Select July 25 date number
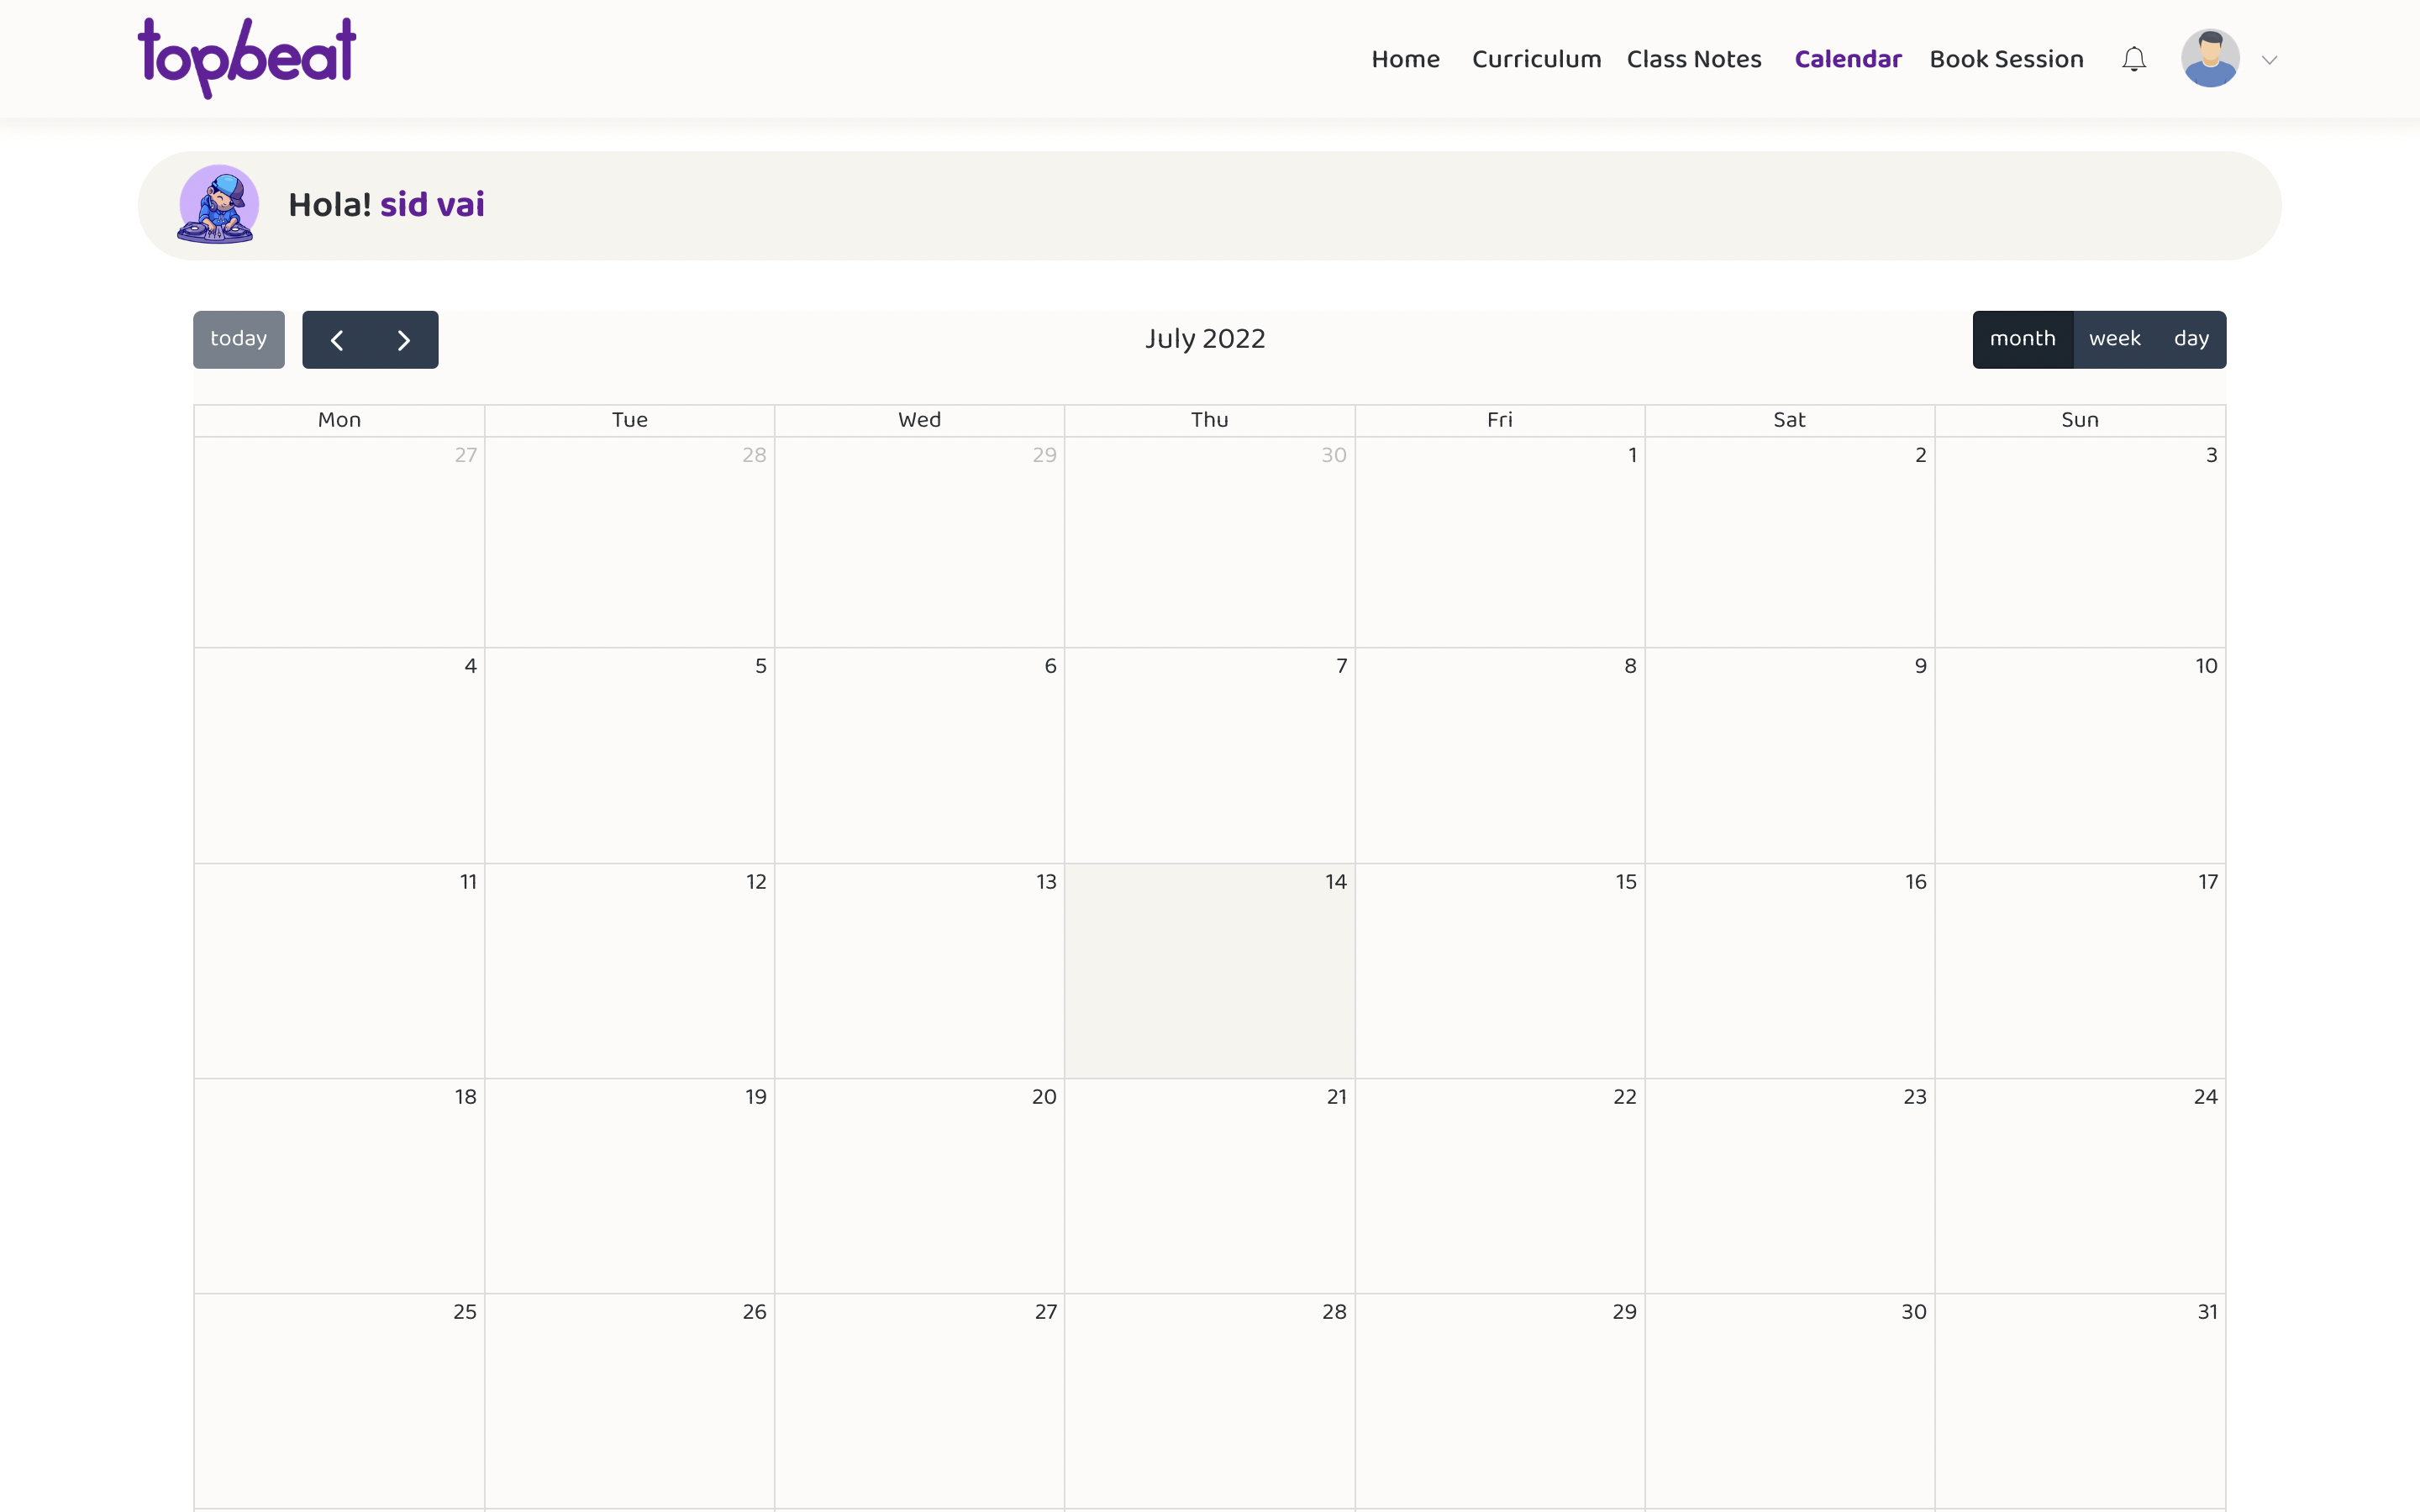This screenshot has width=2420, height=1512. tap(465, 1312)
